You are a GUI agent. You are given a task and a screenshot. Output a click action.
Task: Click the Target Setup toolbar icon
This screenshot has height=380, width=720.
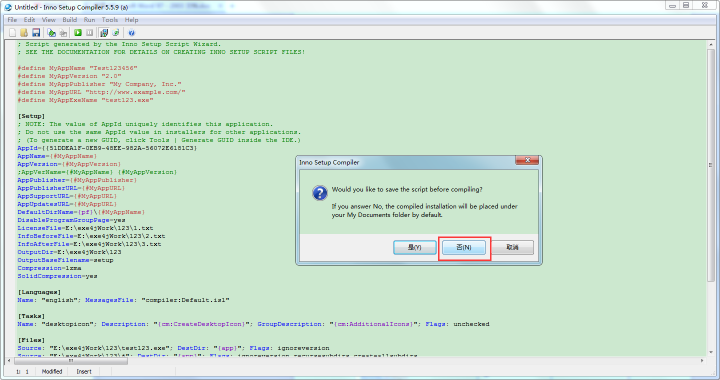[104, 33]
